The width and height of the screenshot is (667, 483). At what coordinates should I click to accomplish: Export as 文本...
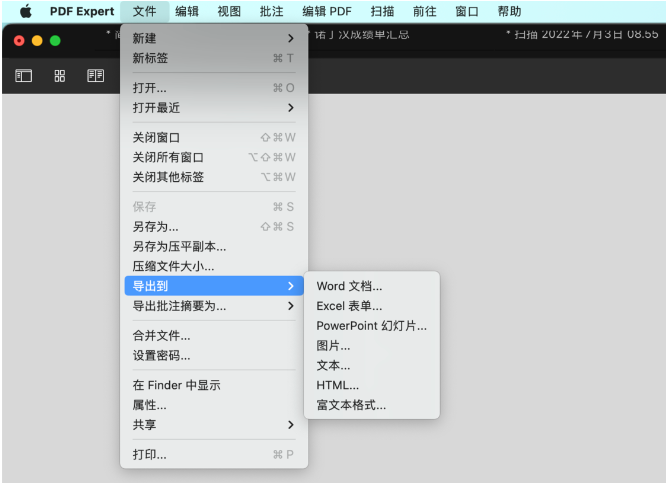pos(372,366)
